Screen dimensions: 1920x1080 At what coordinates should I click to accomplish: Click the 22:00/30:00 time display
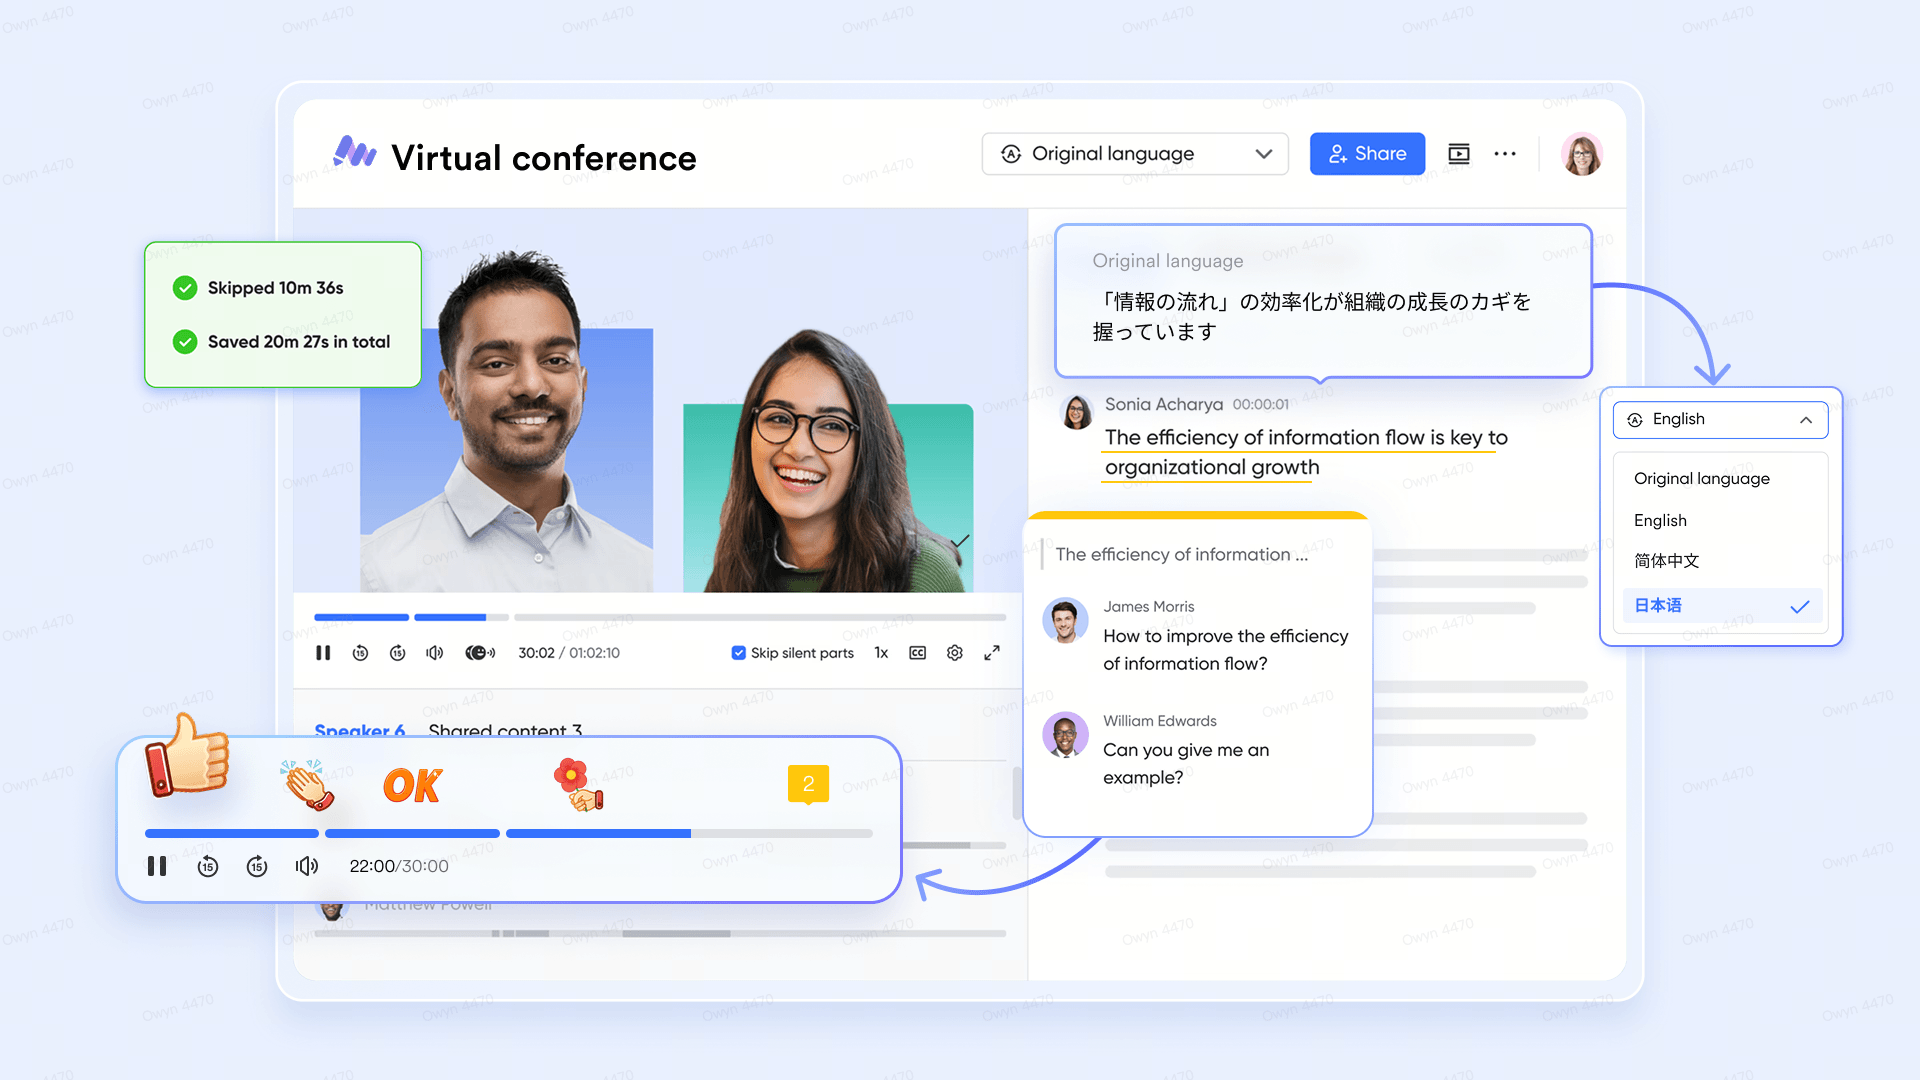[399, 866]
